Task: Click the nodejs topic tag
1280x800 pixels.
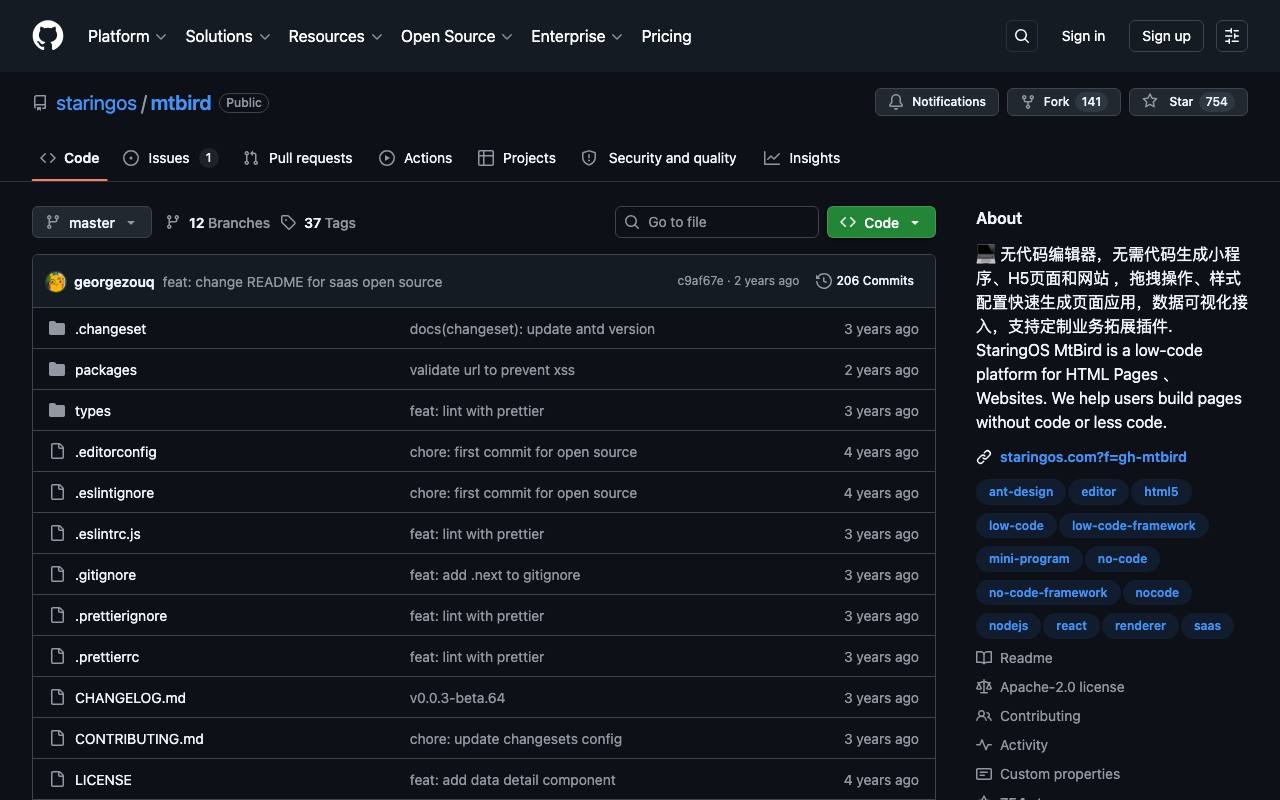Action: point(1008,626)
